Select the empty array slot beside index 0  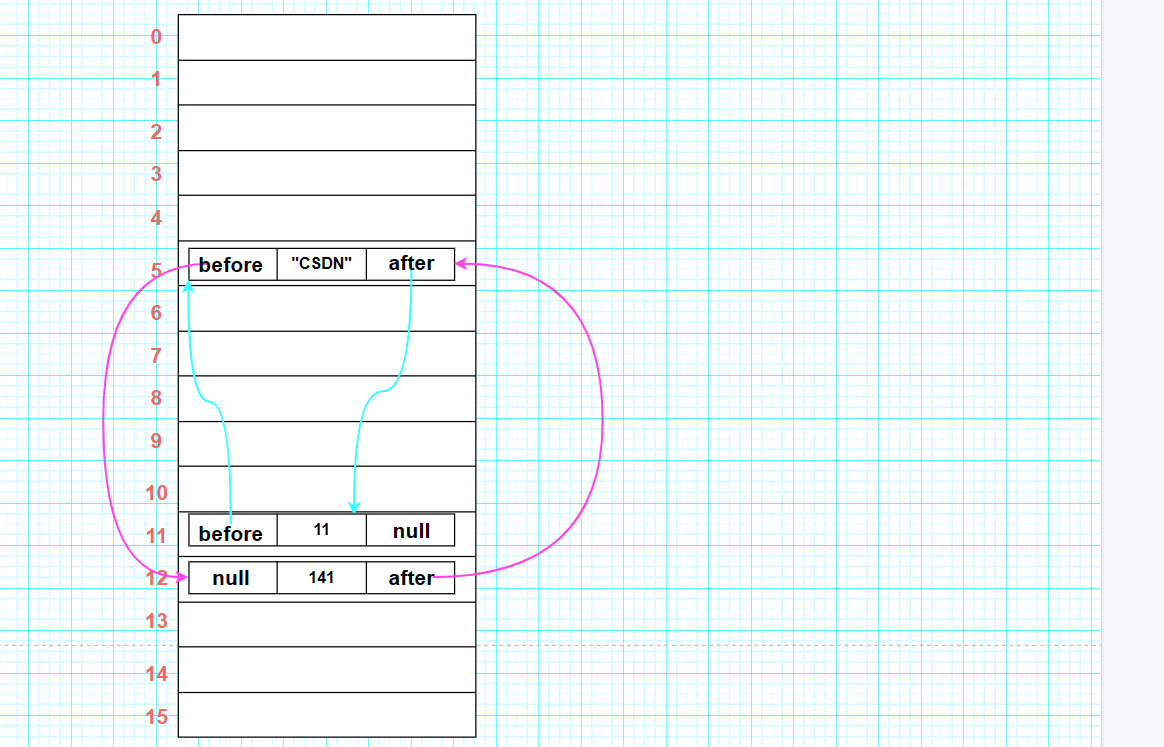coord(327,37)
